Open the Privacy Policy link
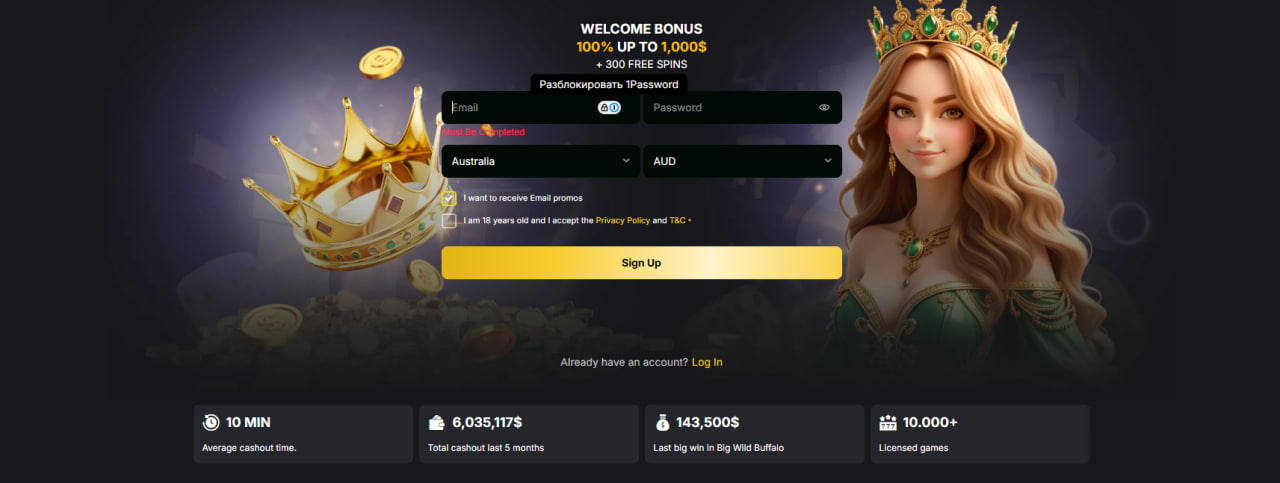 click(x=623, y=220)
